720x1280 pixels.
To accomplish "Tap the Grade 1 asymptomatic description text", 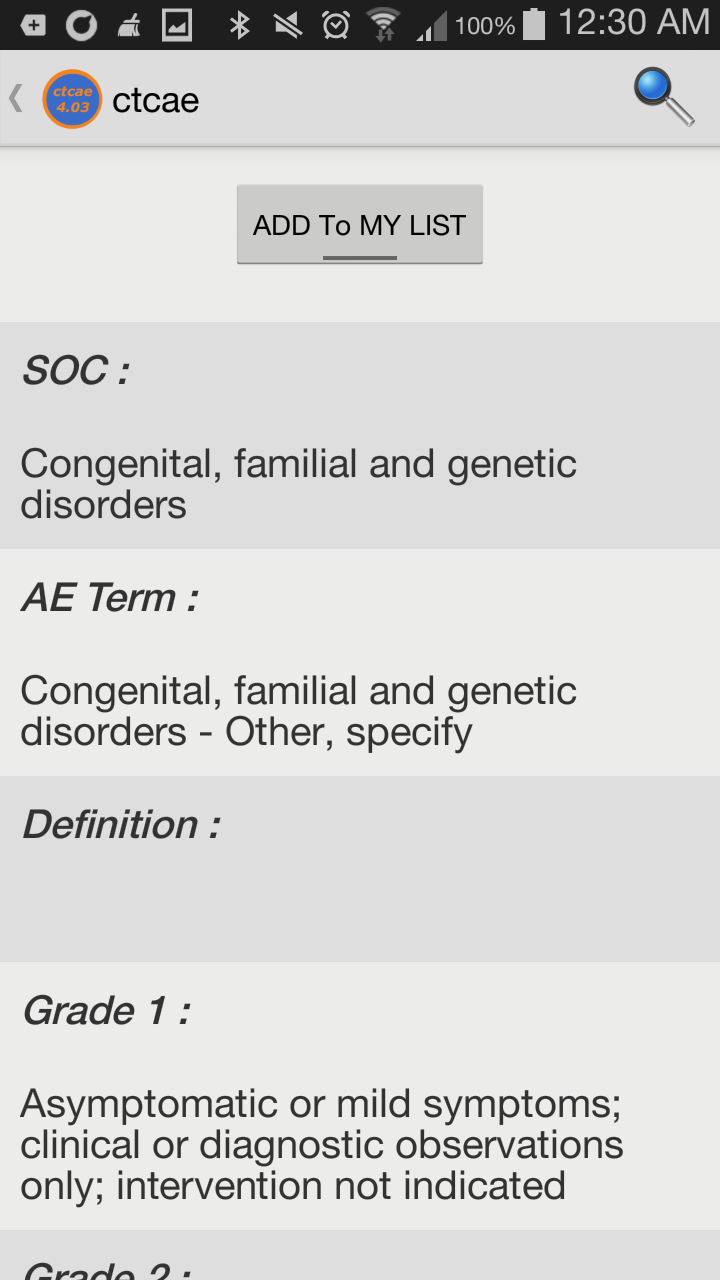I will 321,1144.
